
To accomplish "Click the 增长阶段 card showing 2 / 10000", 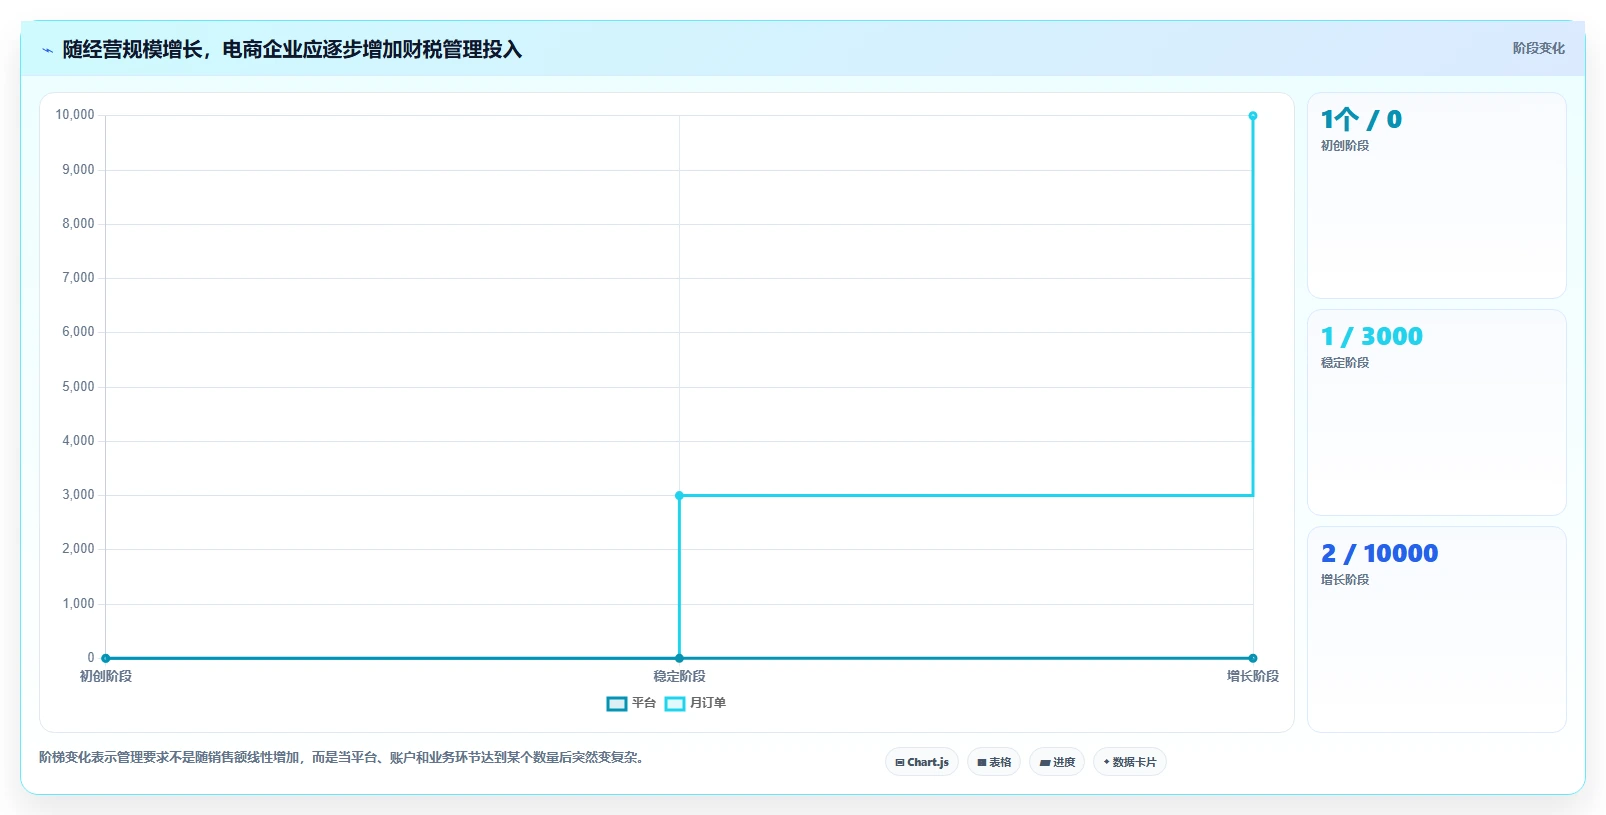I will pyautogui.click(x=1436, y=629).
